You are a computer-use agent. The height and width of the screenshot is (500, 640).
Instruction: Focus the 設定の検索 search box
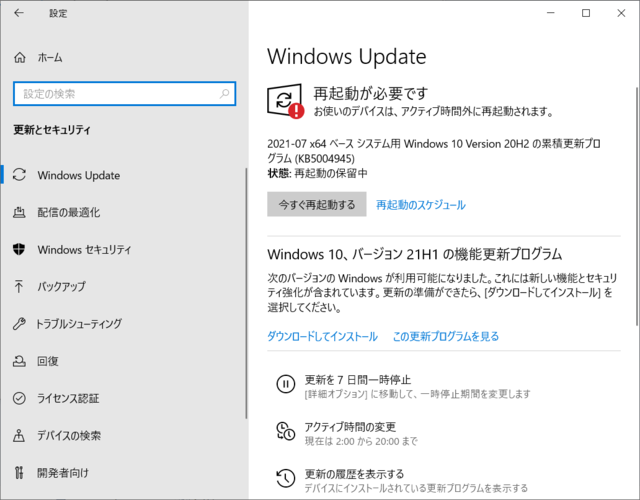coord(124,94)
